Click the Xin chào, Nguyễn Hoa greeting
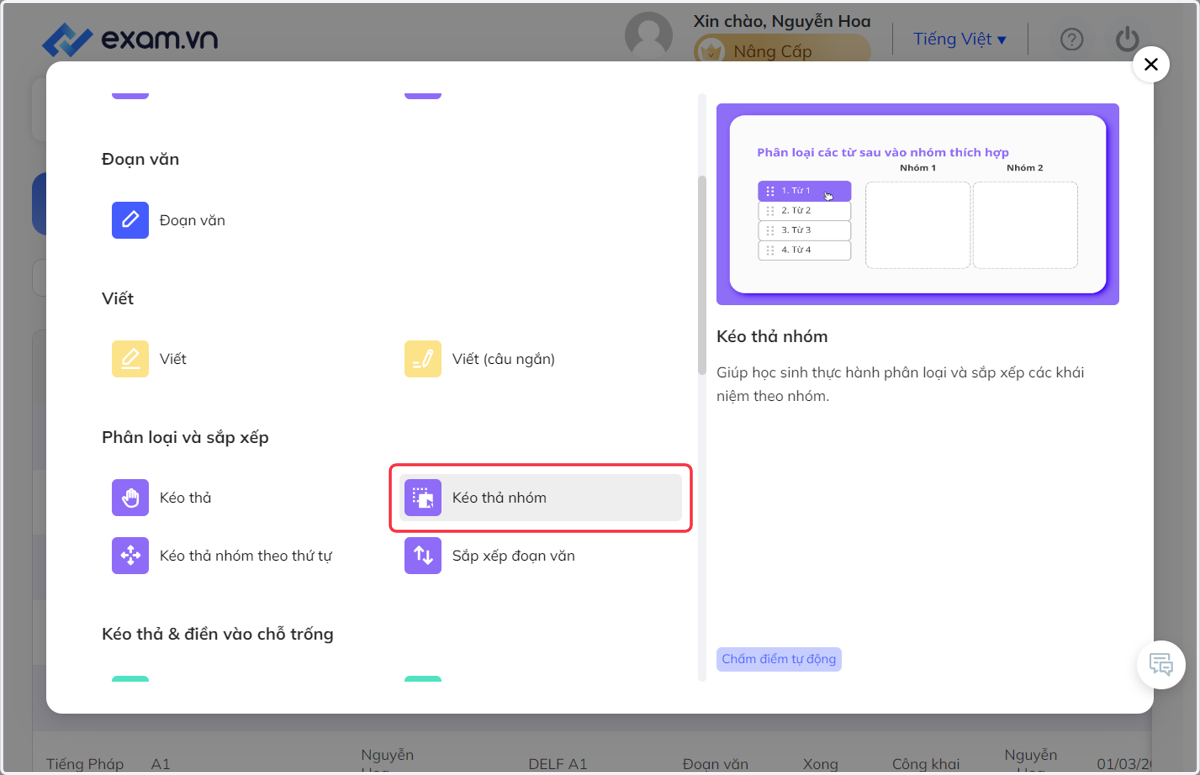The image size is (1200, 775). 782,21
